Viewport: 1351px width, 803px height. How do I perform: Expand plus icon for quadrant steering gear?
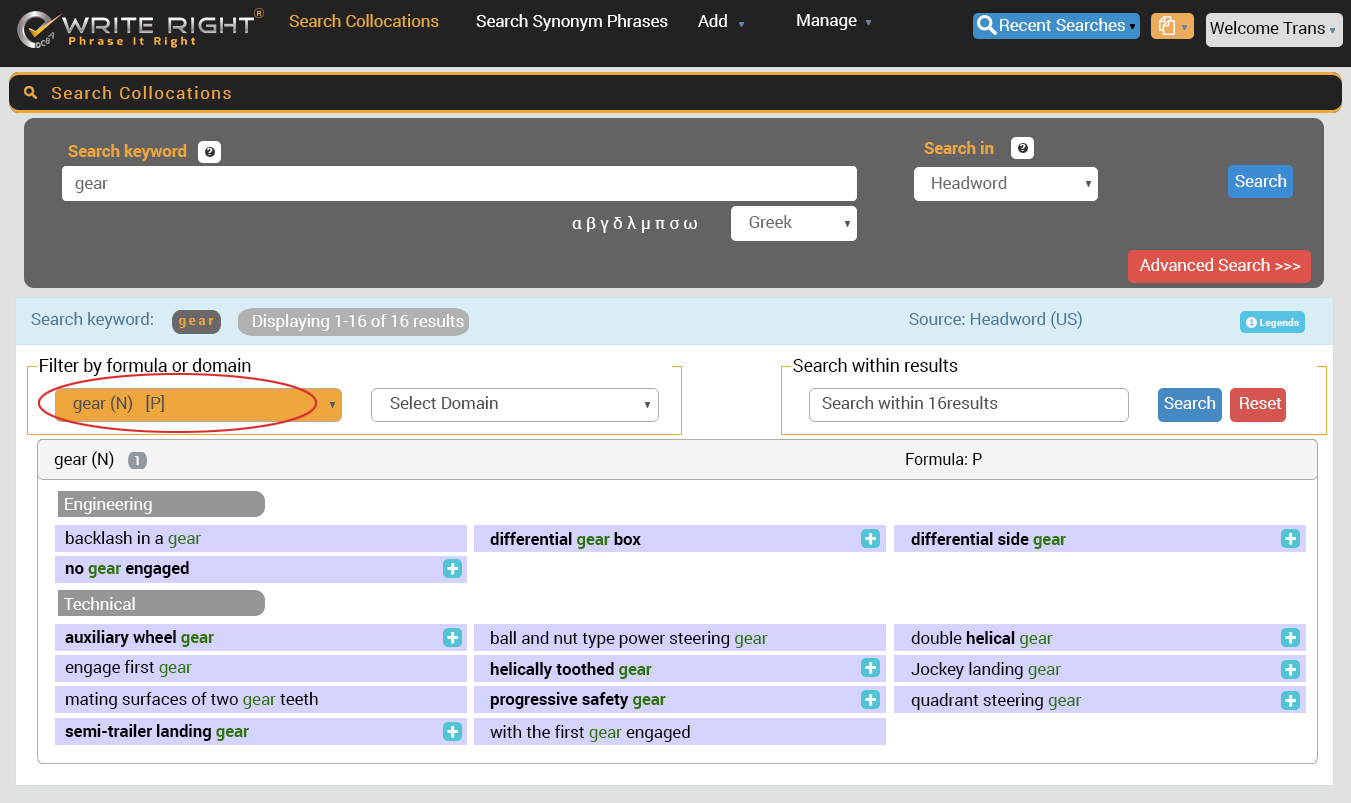click(x=1290, y=701)
